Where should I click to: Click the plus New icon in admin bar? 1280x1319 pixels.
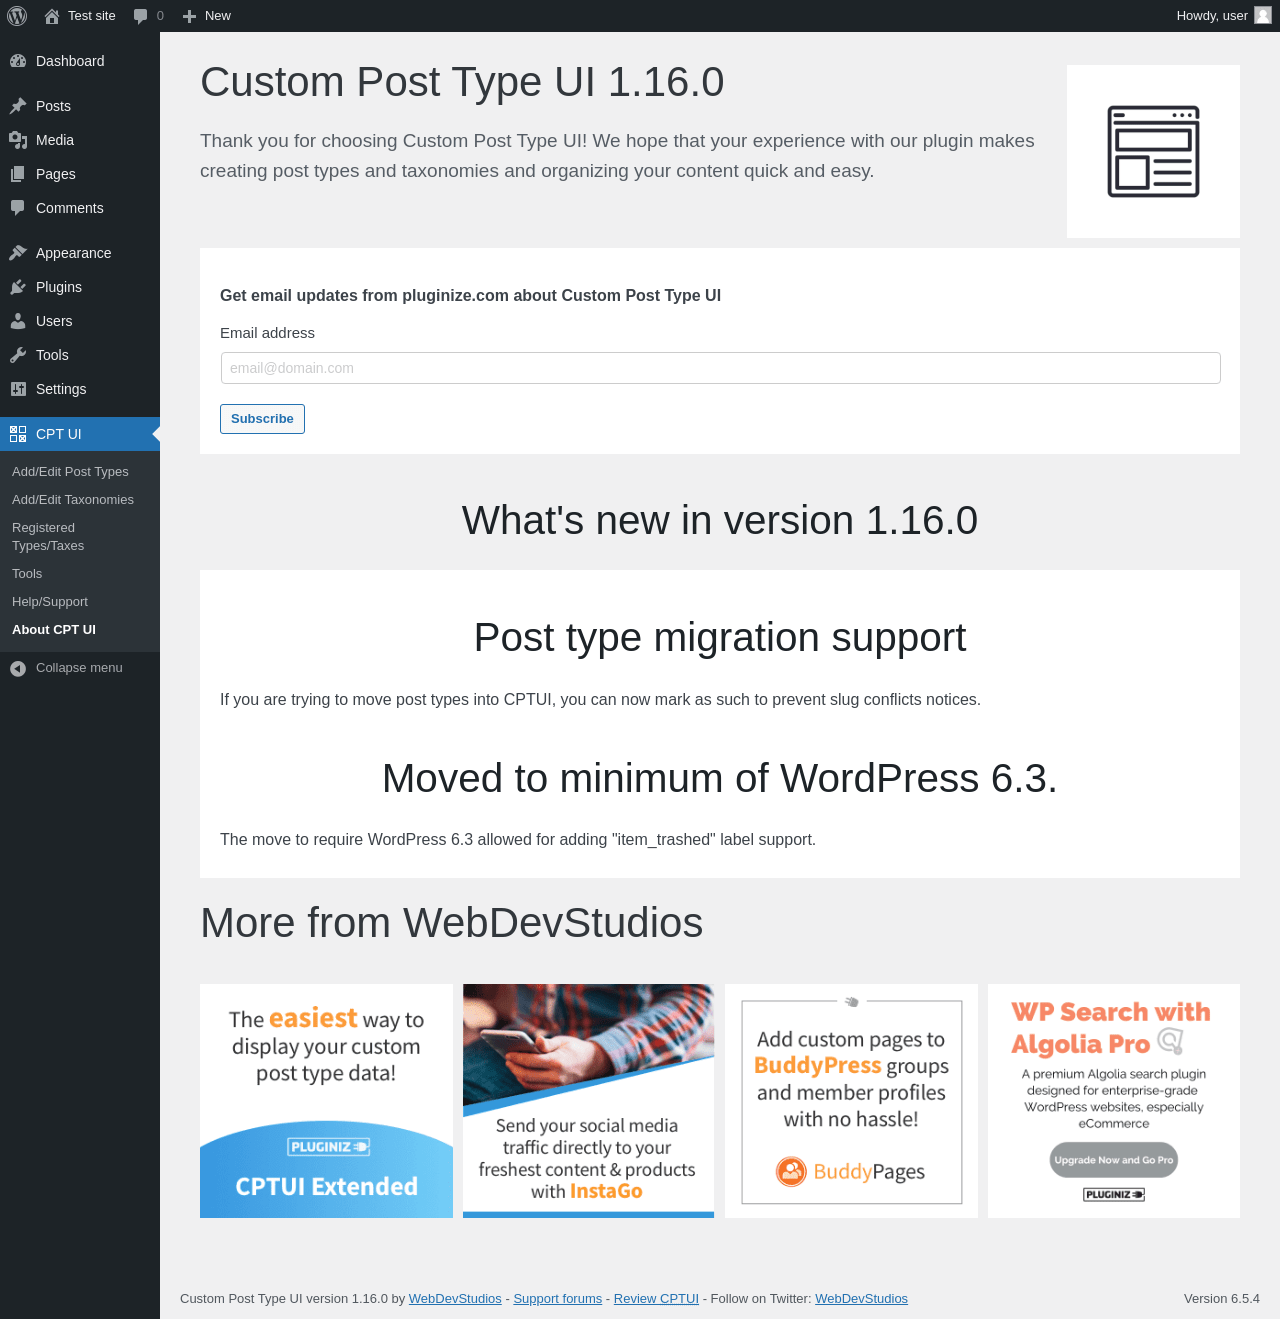tap(189, 16)
